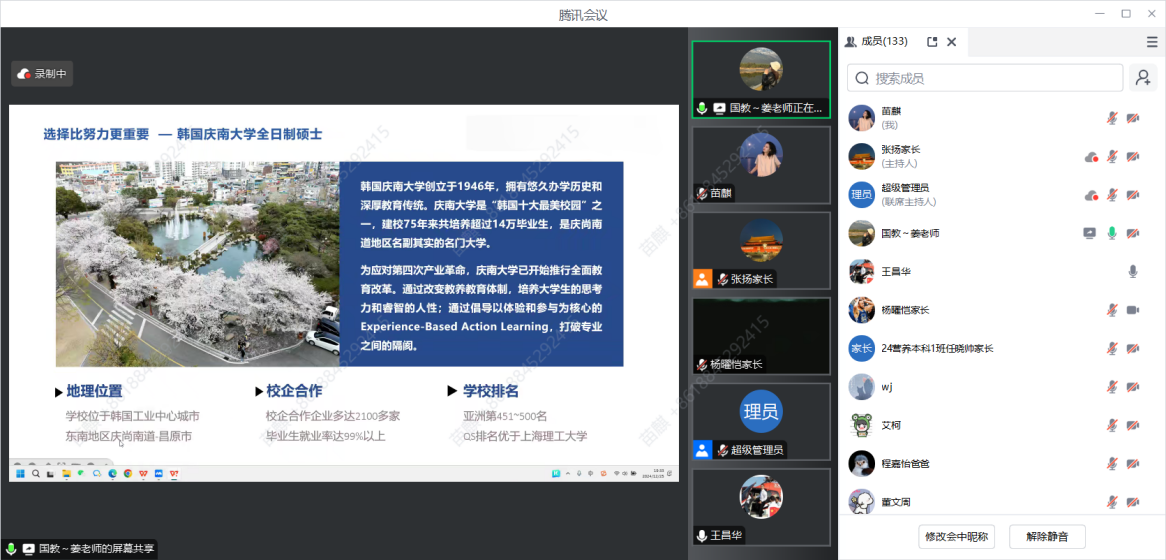Image resolution: width=1166 pixels, height=560 pixels.
Task: Click the 修改会中昵称 button
Action: (x=956, y=536)
